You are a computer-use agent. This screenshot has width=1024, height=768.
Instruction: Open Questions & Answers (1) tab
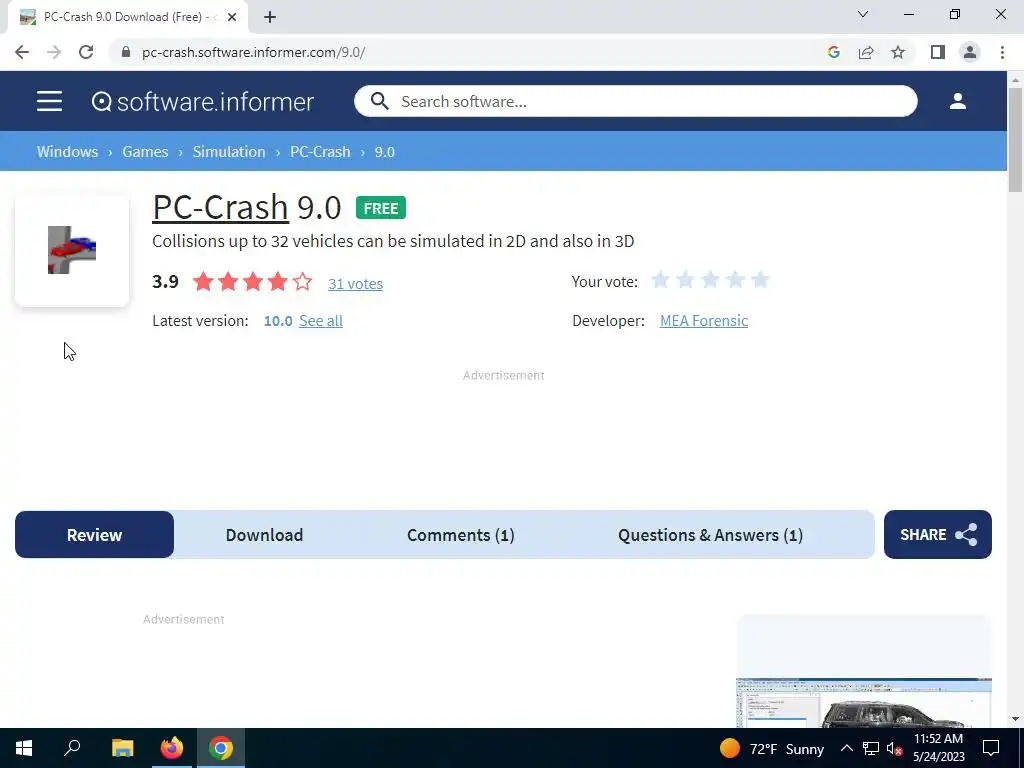[711, 535]
